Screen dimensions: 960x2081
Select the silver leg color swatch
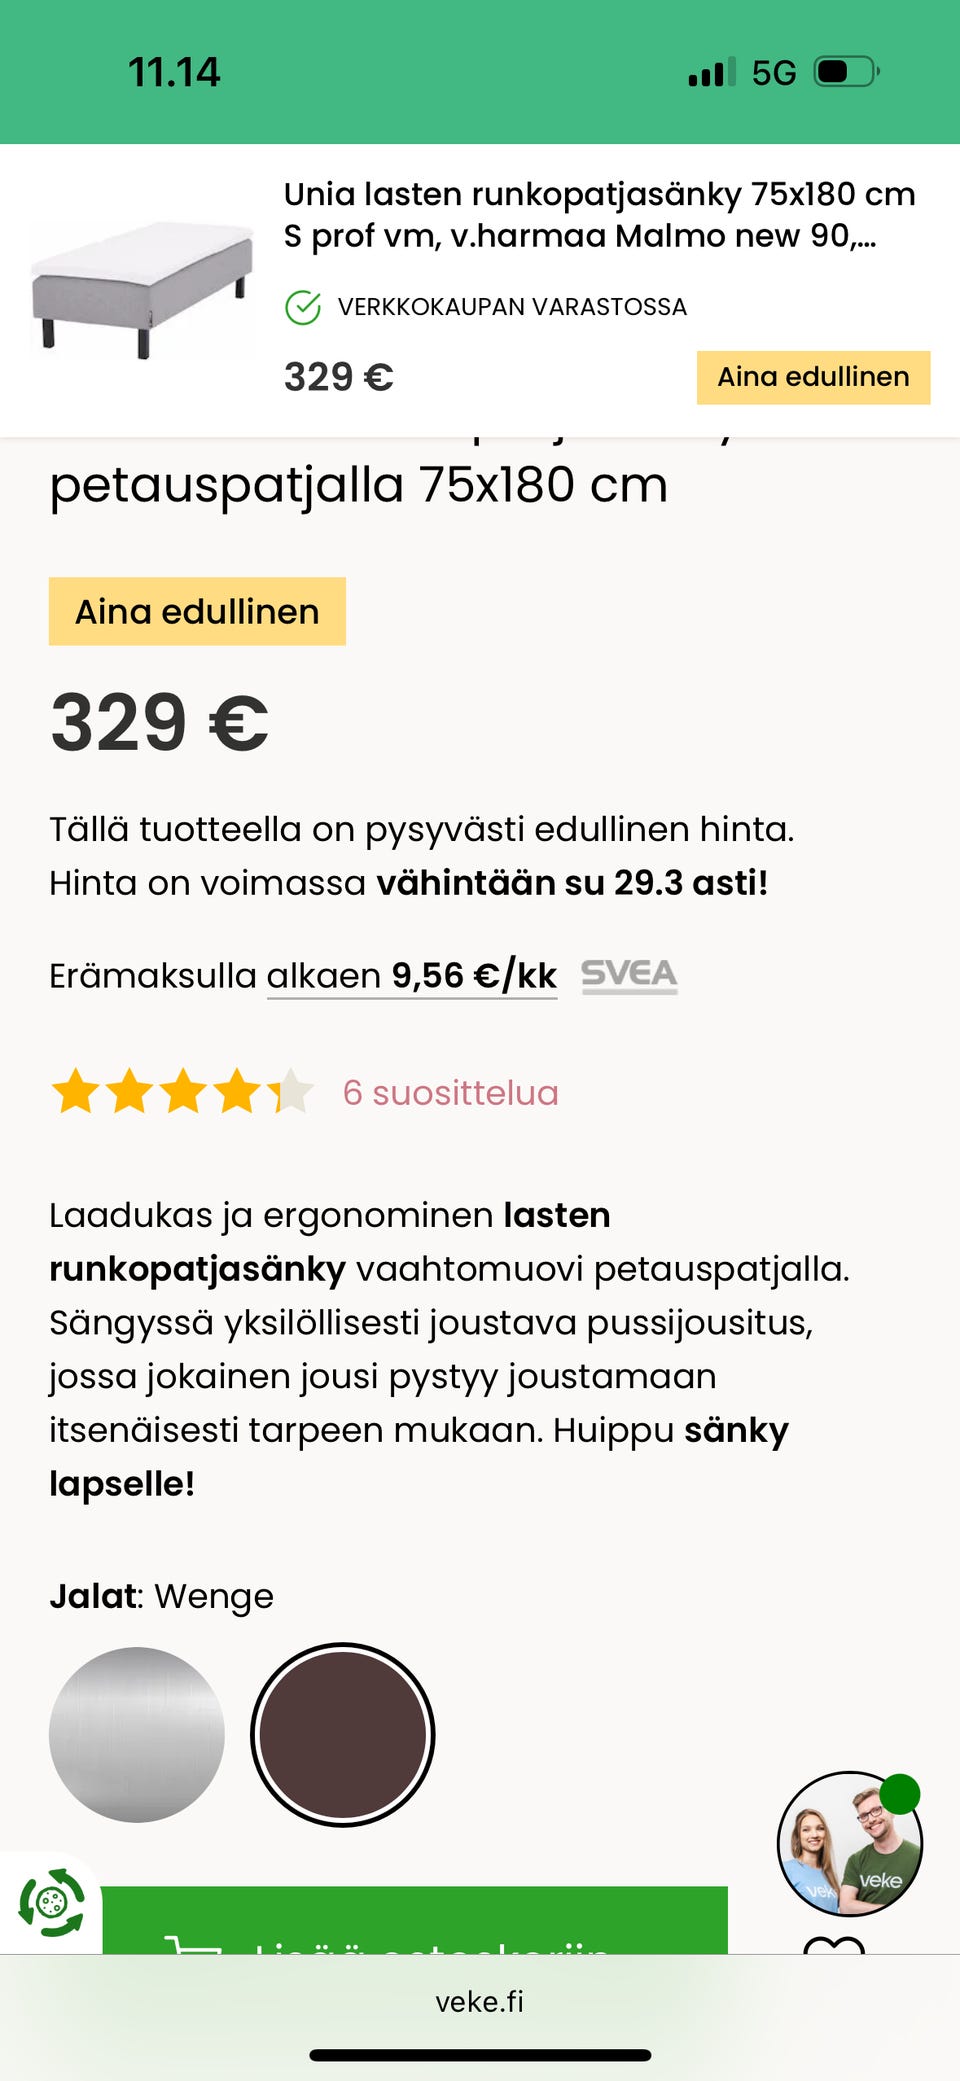[x=137, y=1735]
